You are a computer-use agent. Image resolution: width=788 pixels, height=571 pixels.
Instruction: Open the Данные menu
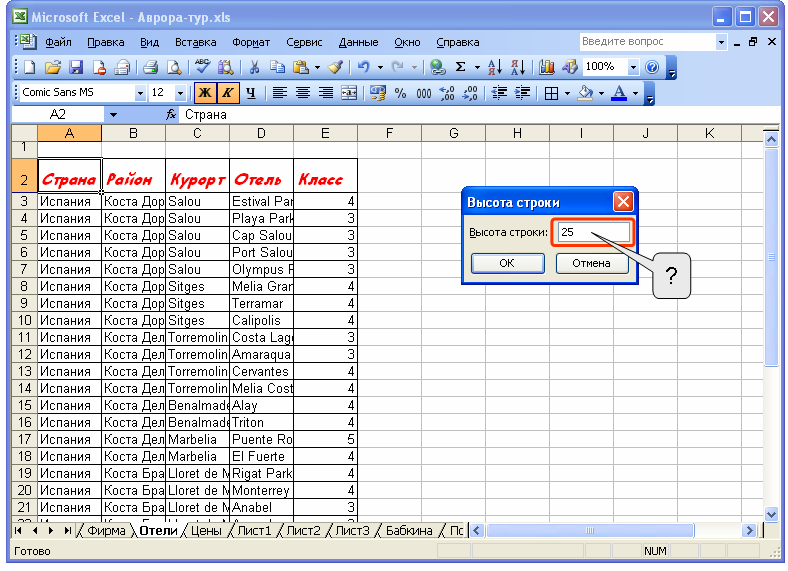pyautogui.click(x=358, y=42)
